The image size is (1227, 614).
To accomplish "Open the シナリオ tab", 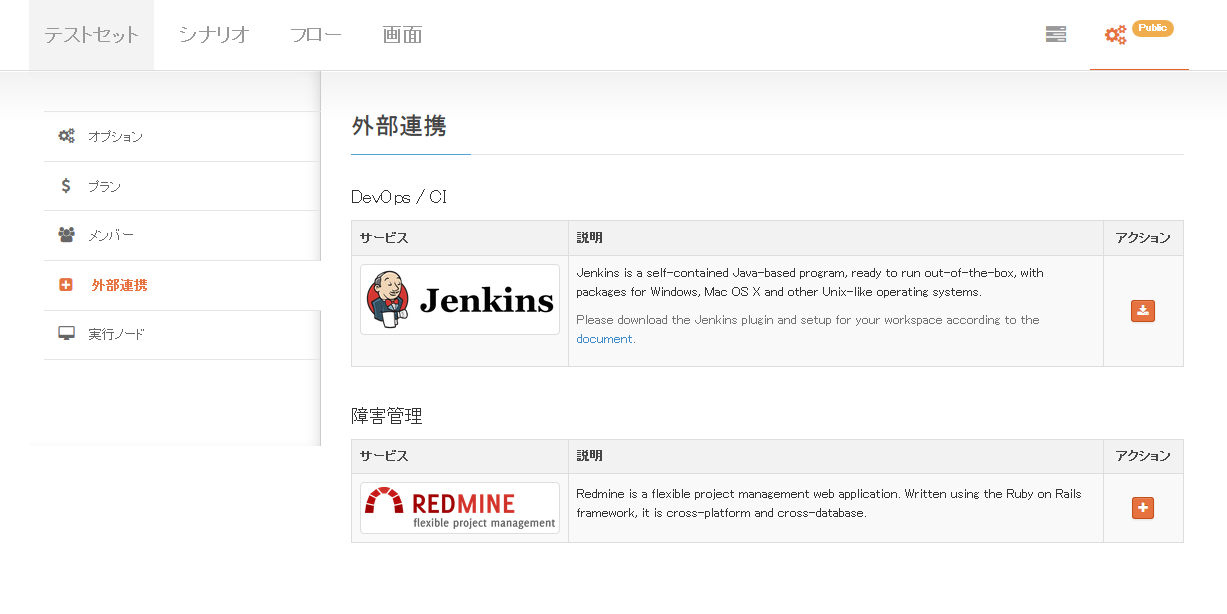I will point(214,35).
